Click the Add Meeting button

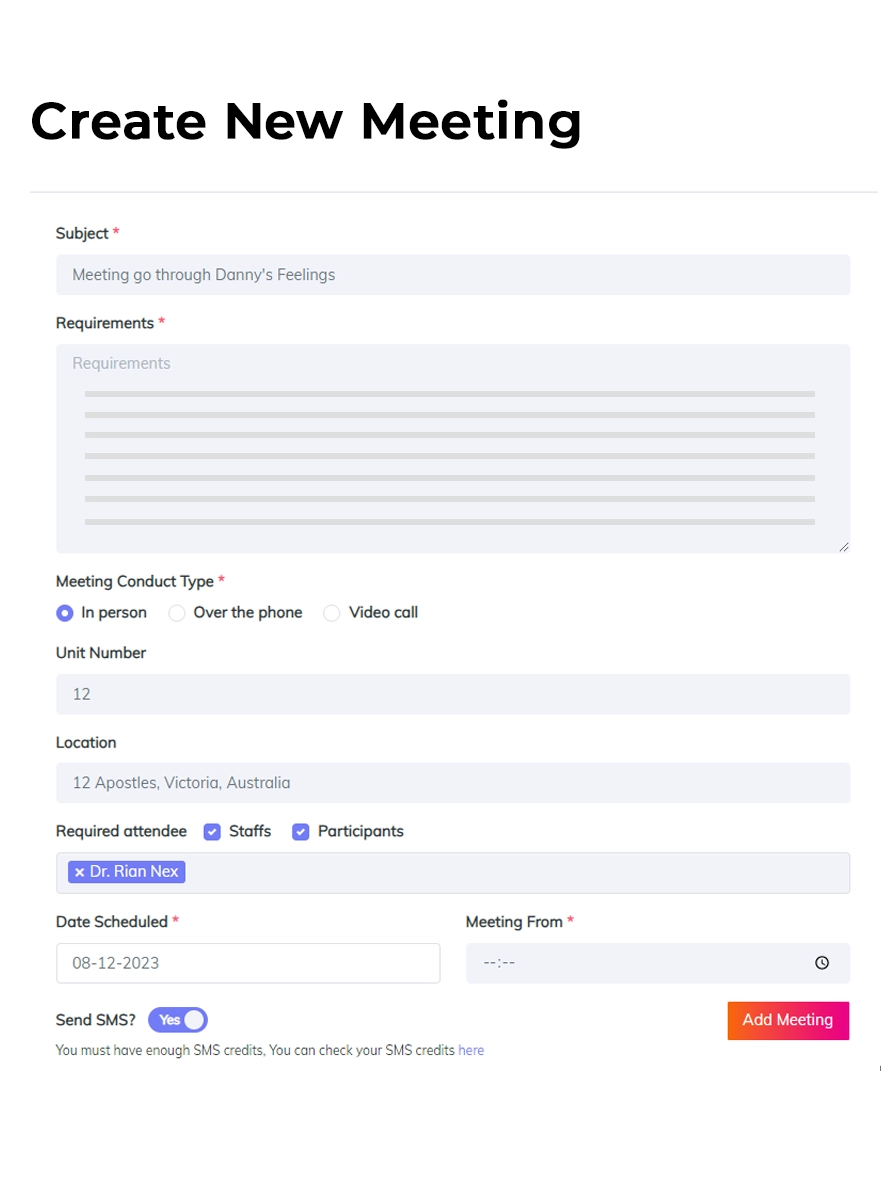(788, 1021)
